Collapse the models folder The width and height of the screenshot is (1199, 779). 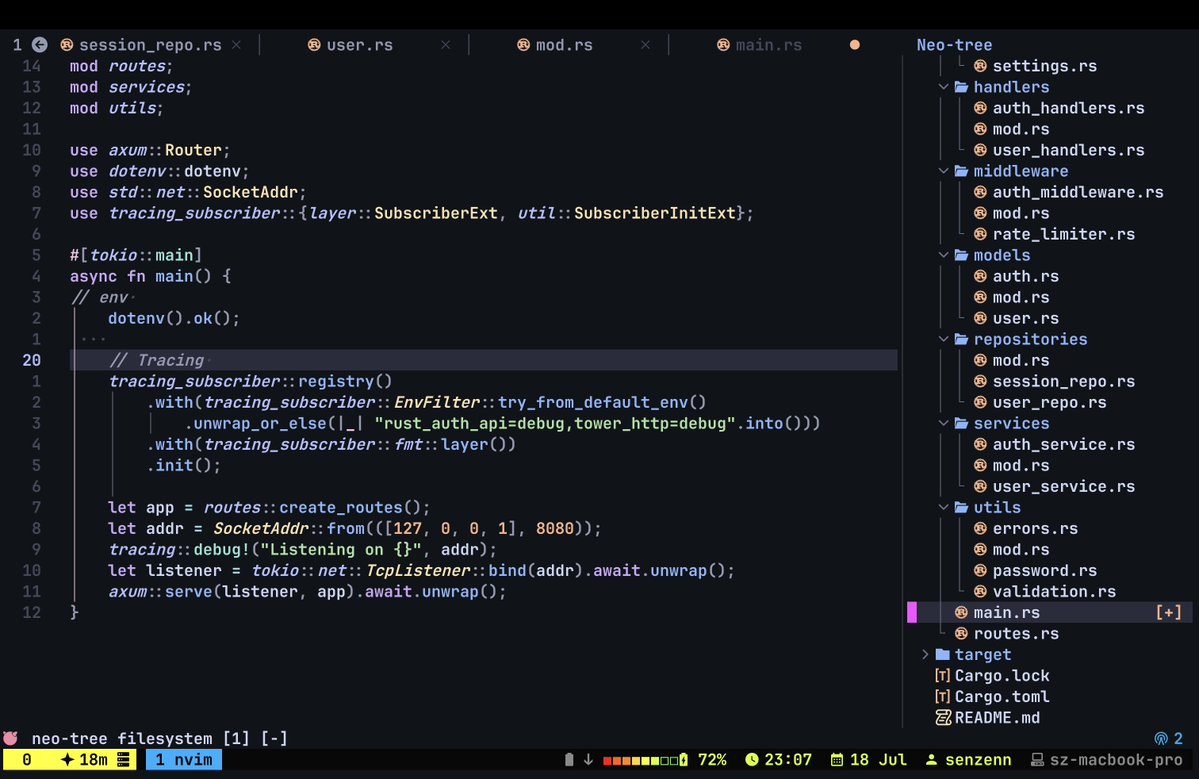tap(944, 255)
